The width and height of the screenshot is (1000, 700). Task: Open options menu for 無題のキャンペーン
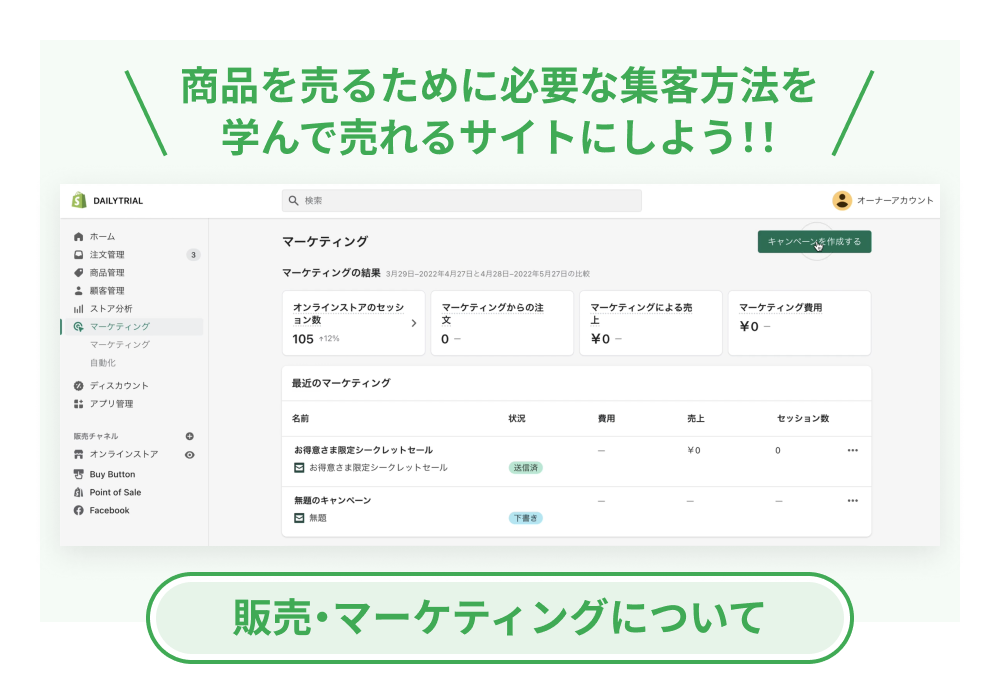click(x=852, y=501)
